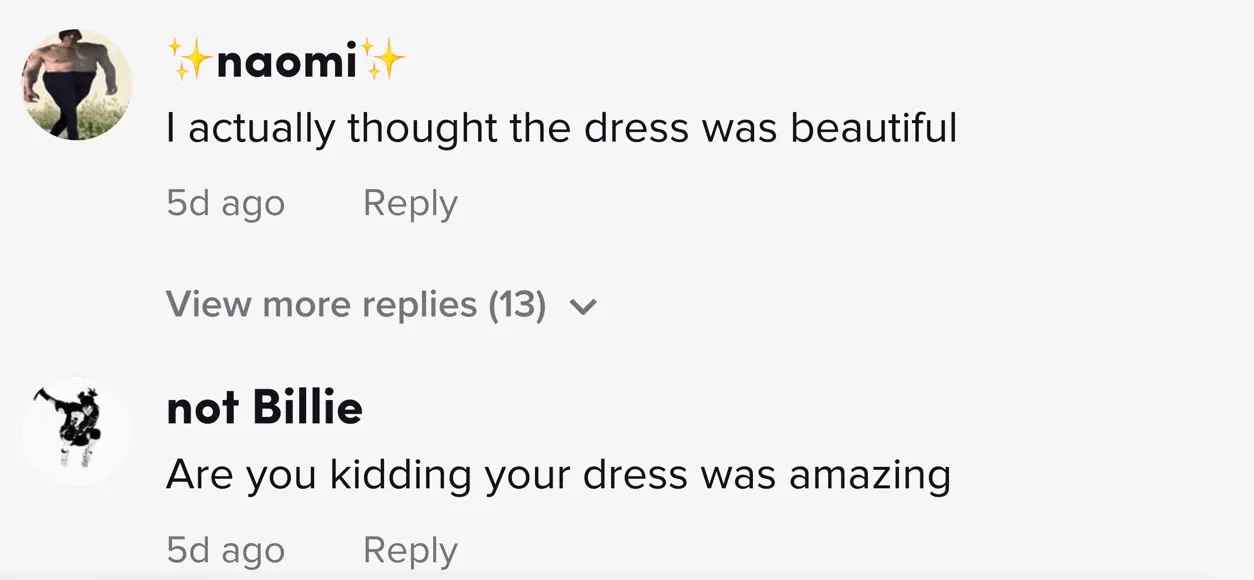
Task: Open the not Billie username link
Action: point(264,408)
